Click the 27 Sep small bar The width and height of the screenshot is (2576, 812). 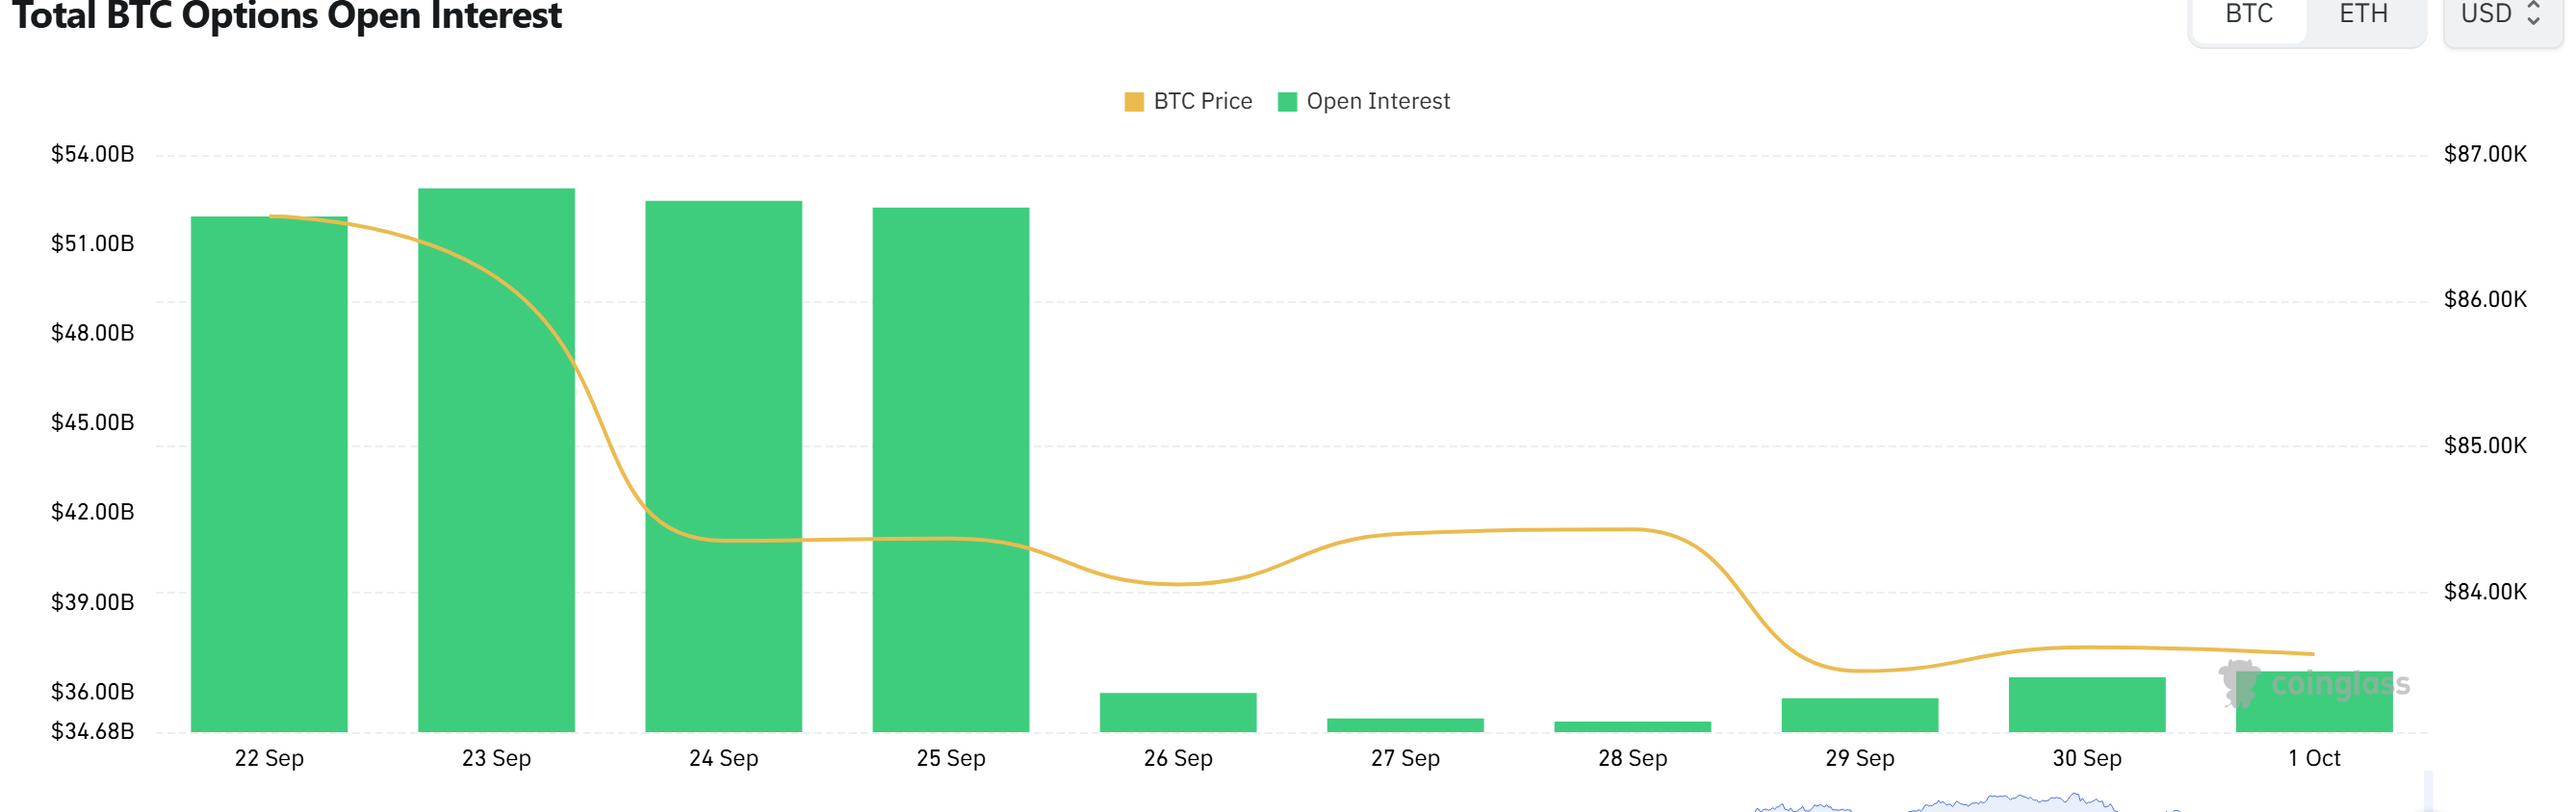pyautogui.click(x=1405, y=725)
